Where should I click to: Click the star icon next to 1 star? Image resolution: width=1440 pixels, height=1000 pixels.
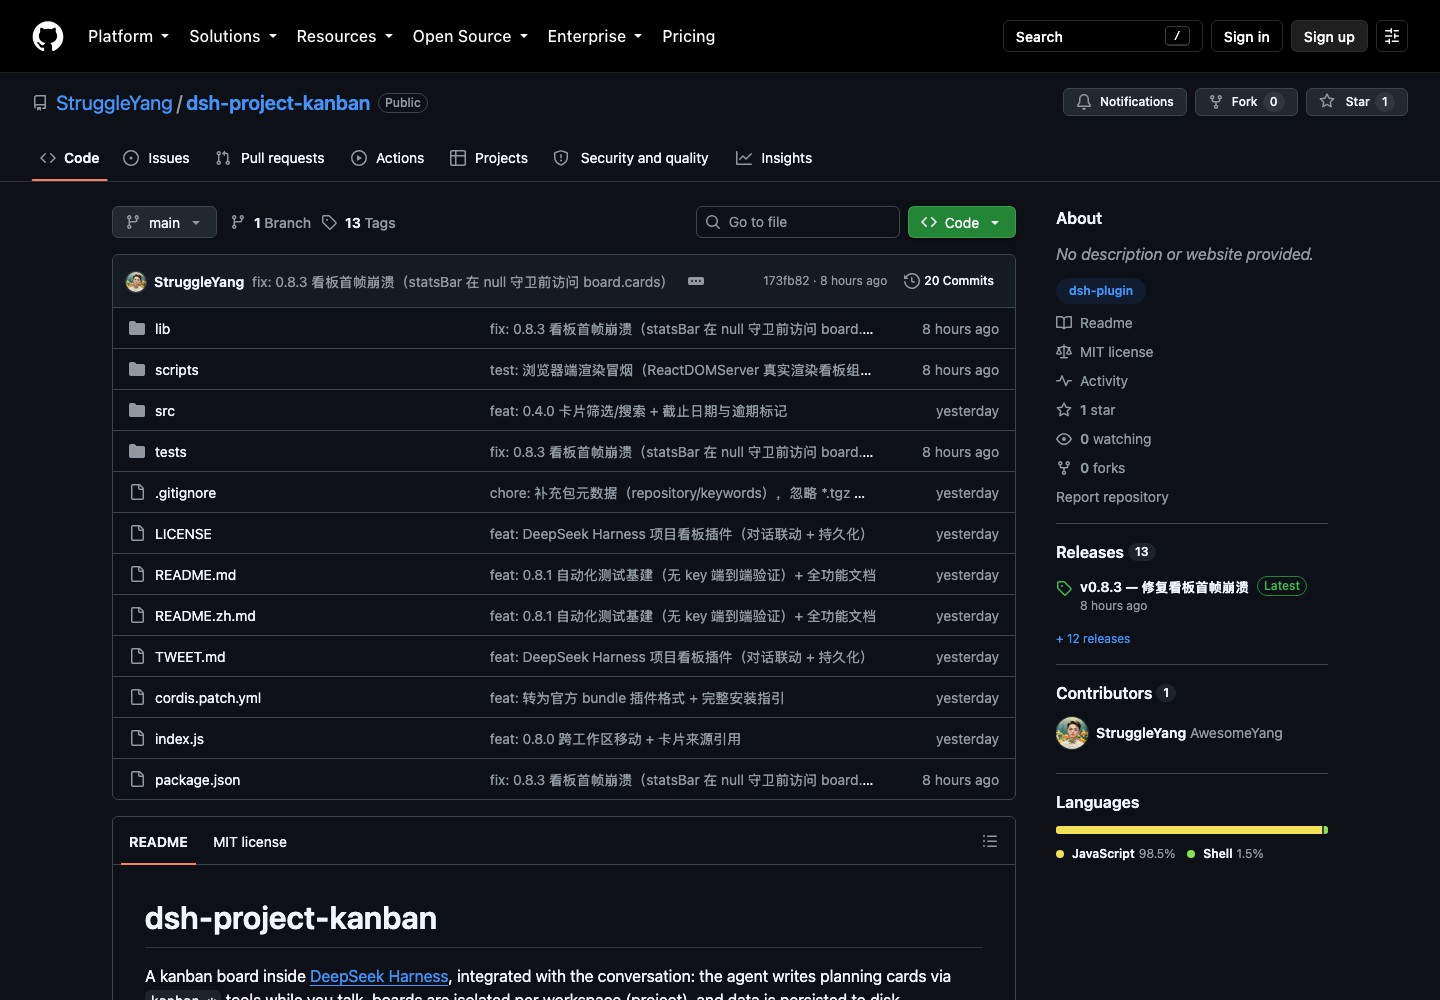[x=1064, y=410]
